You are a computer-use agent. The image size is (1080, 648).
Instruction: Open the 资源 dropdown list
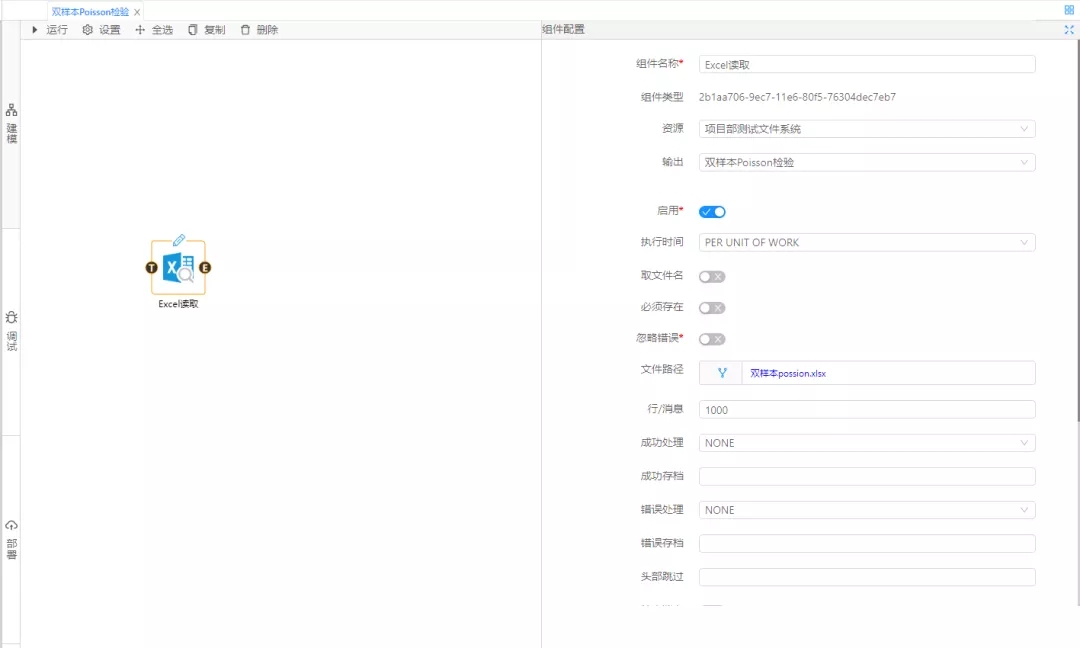(866, 129)
